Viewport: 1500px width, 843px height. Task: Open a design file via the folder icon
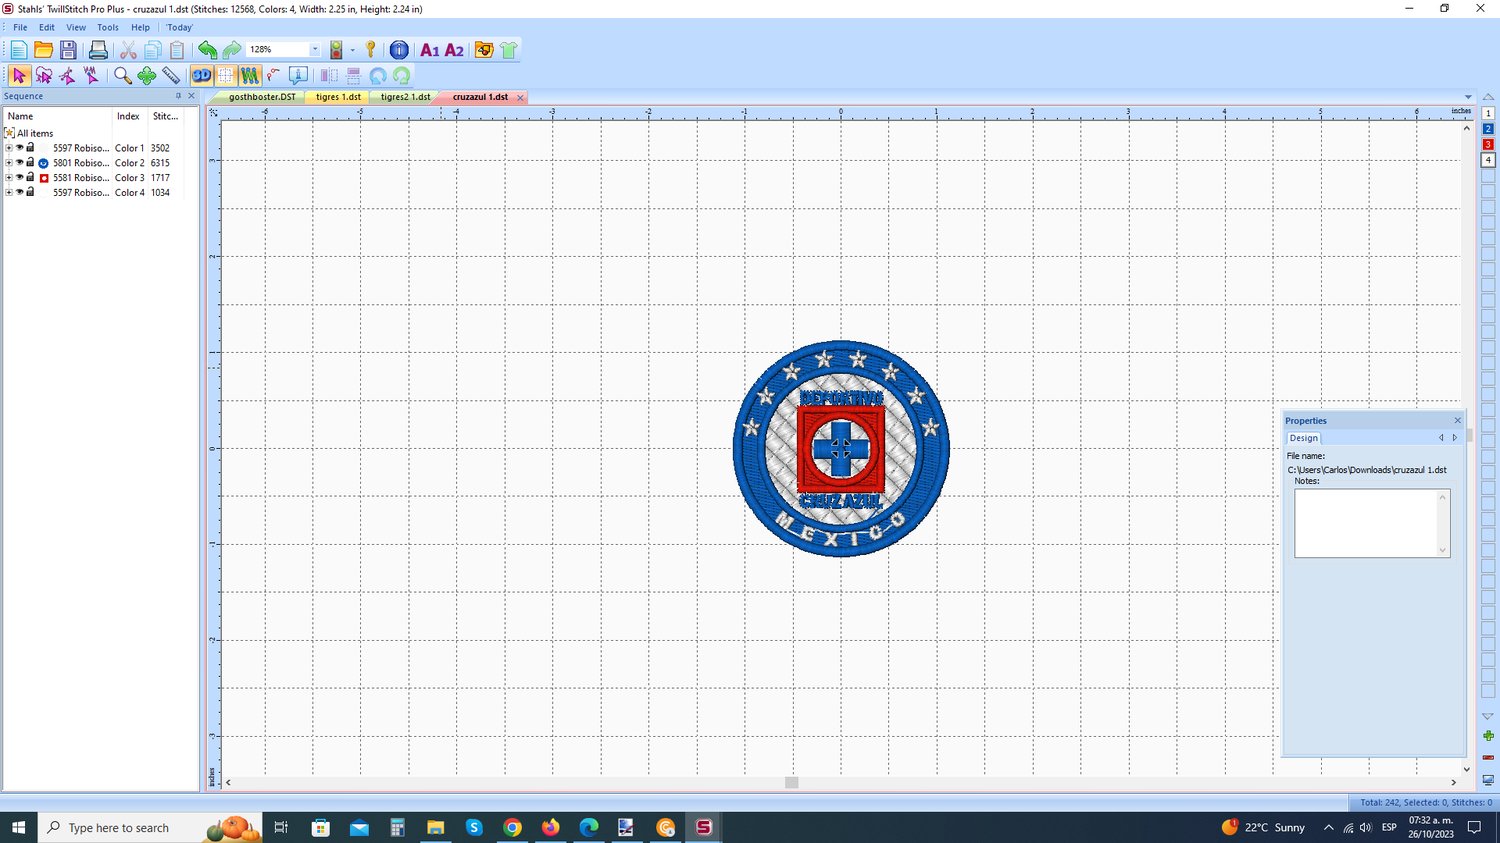[x=43, y=50]
